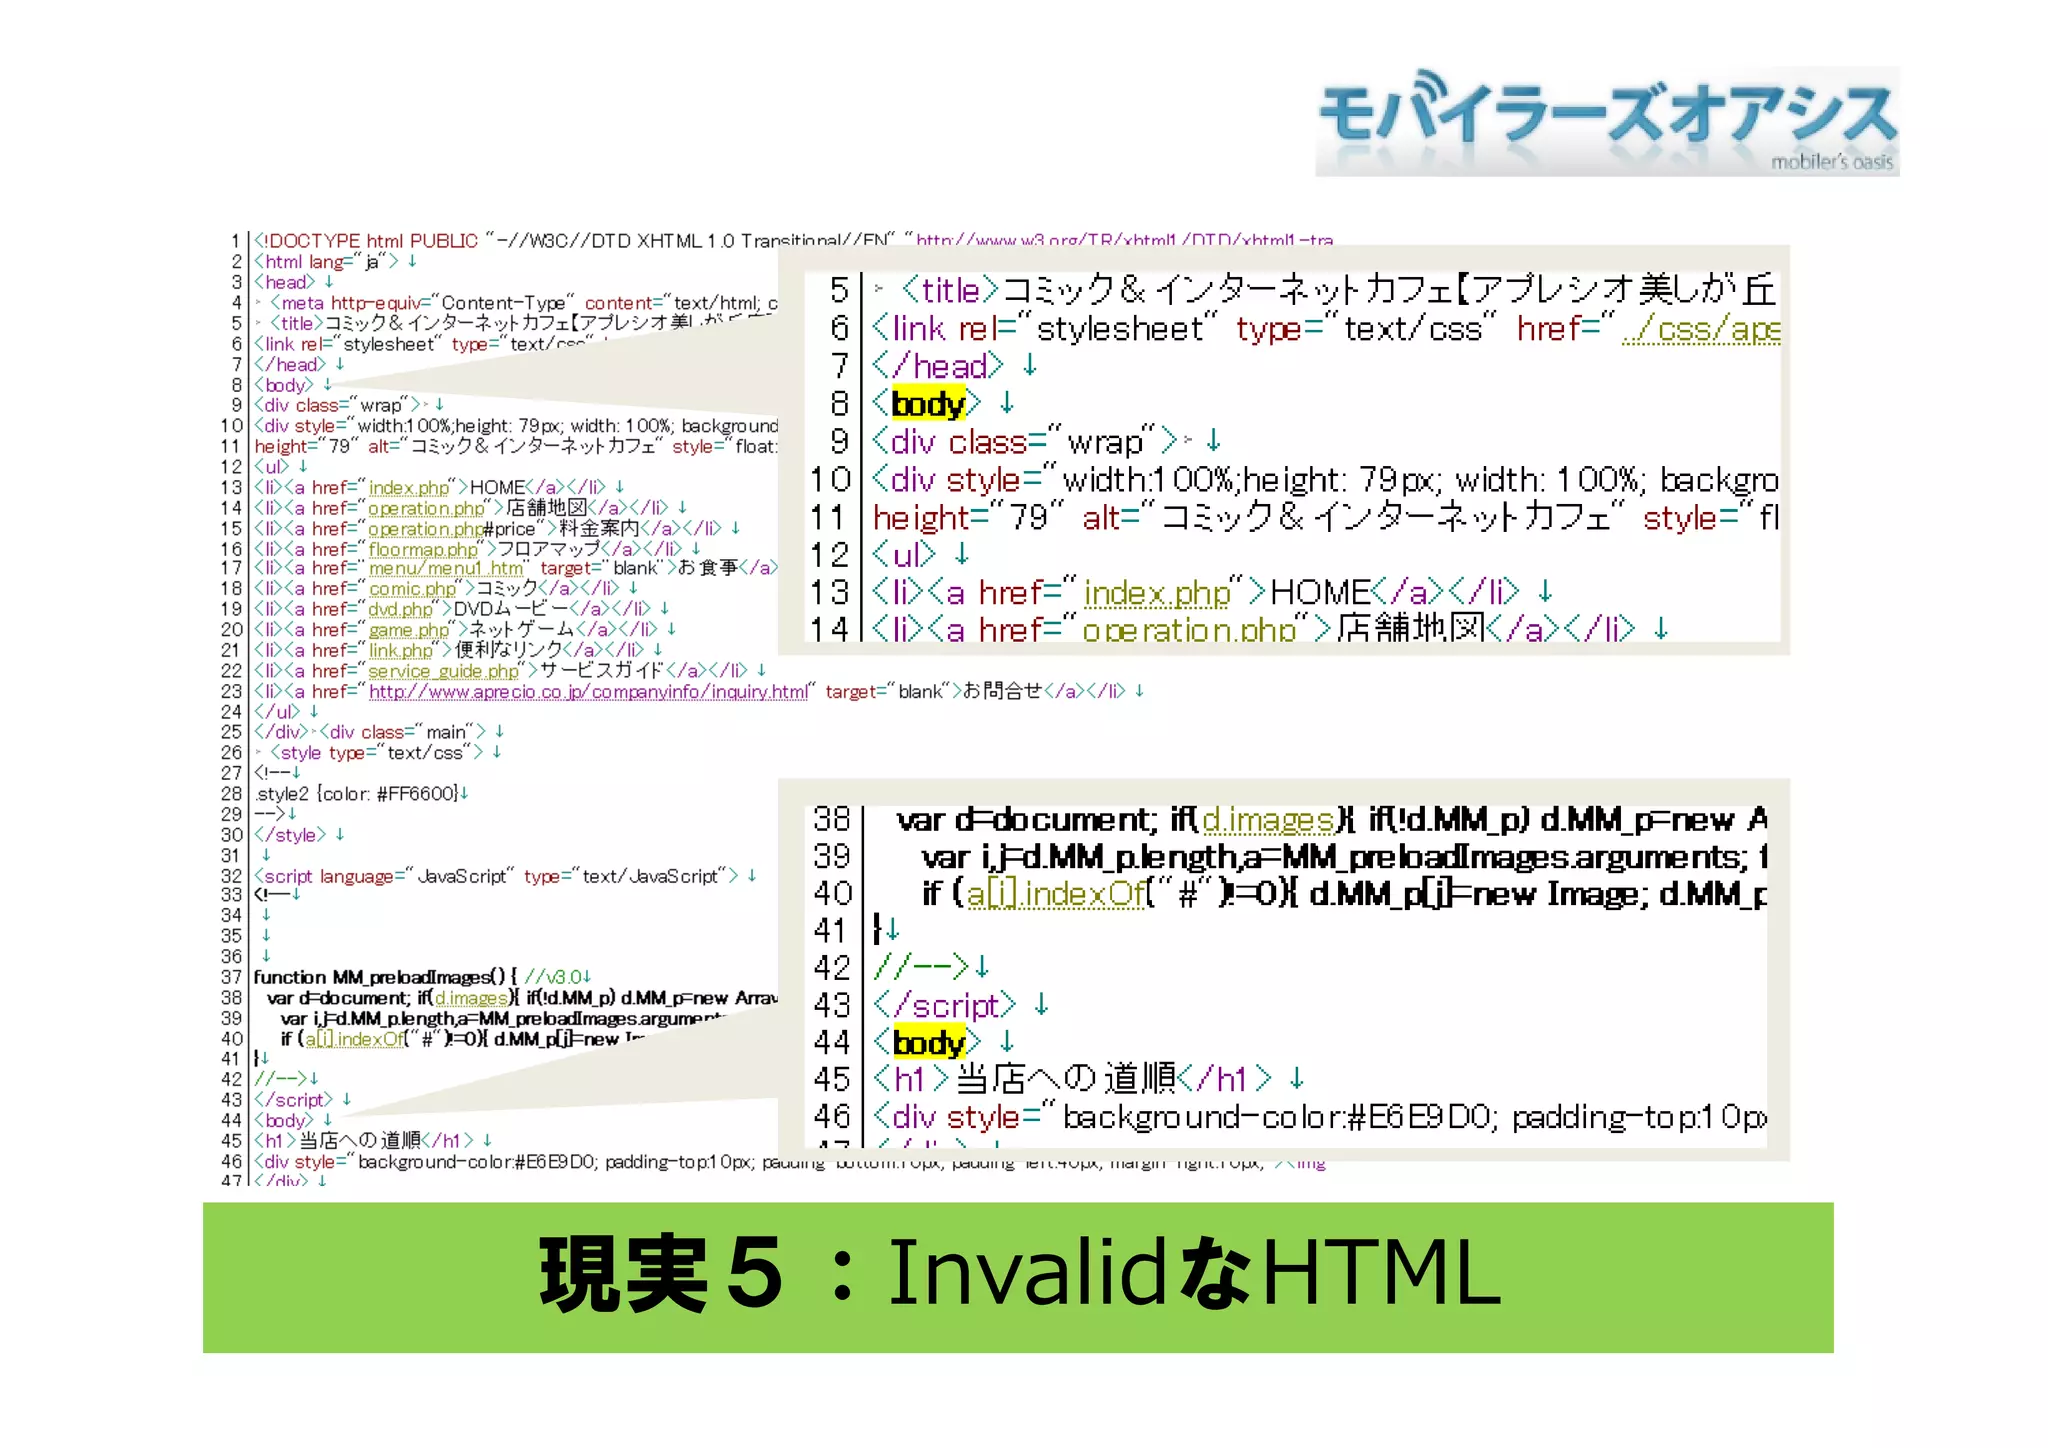This screenshot has height=1448, width=2048.
Task: Select サービスガイド text on line 22
Action: click(603, 671)
